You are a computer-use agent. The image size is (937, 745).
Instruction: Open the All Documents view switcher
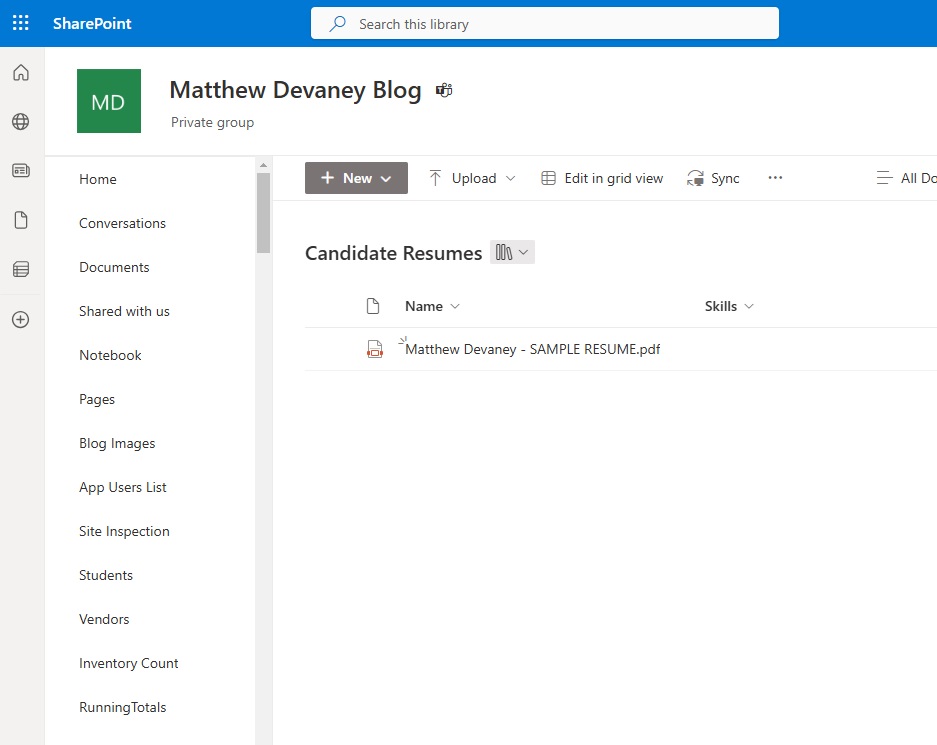tap(905, 178)
